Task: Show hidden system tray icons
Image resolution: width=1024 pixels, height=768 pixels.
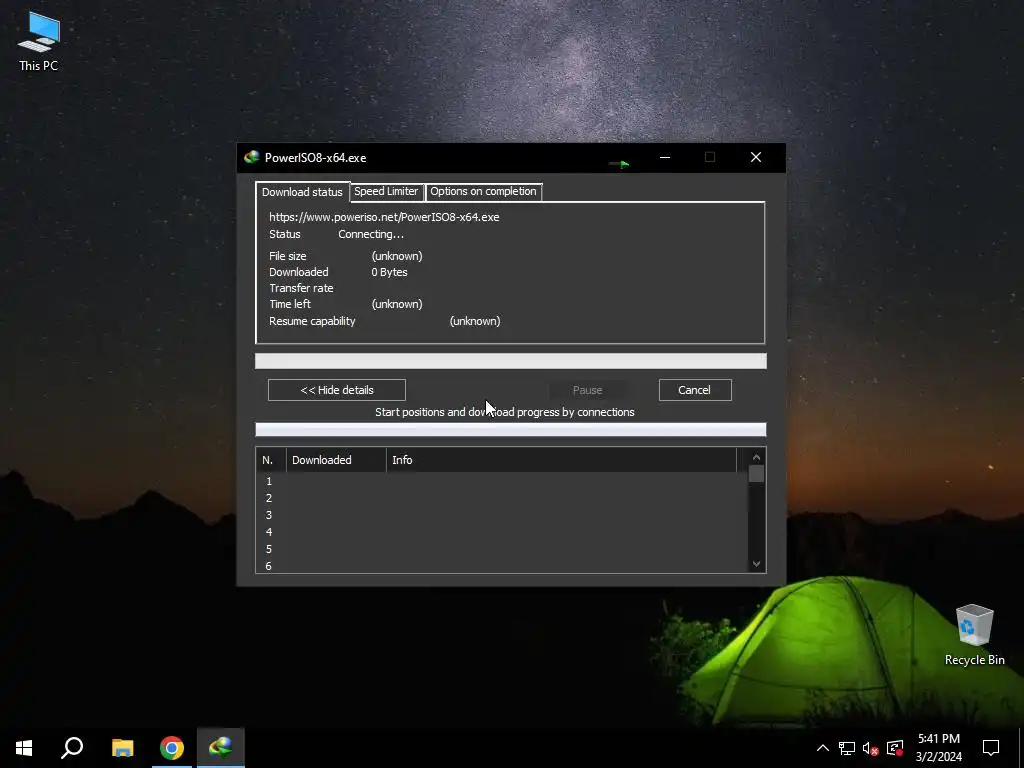Action: tap(823, 748)
